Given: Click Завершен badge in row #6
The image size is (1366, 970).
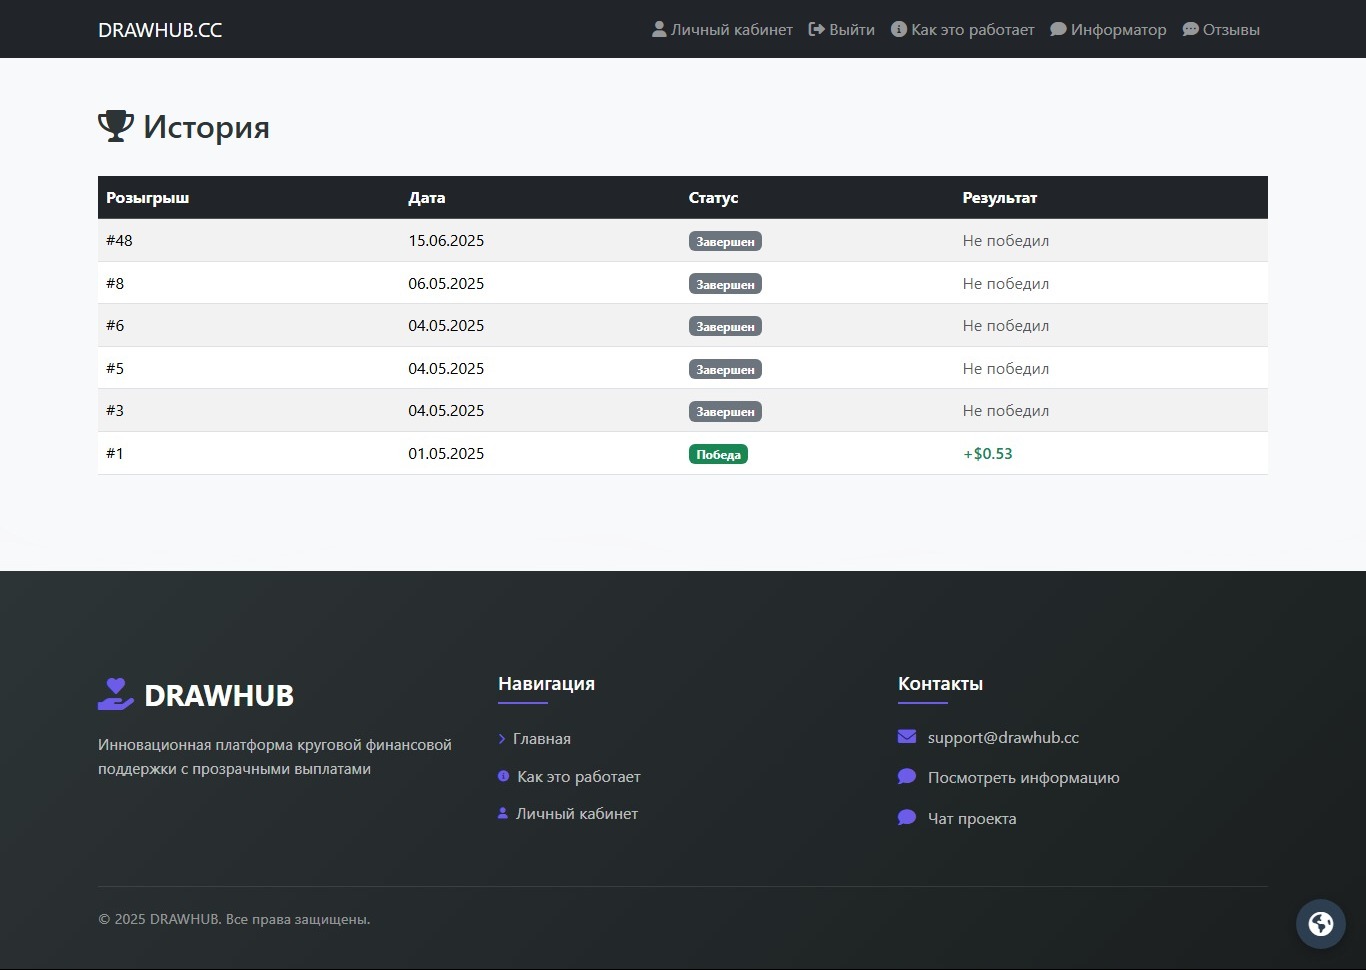Looking at the screenshot, I should click(725, 326).
